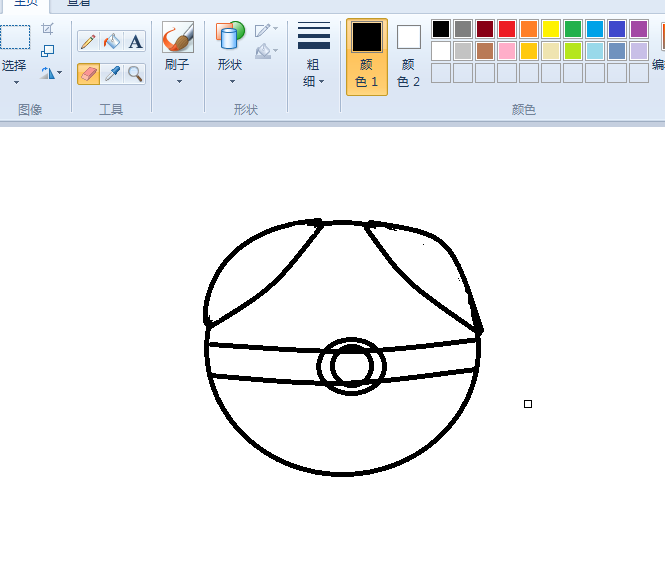
Task: Click the canvas resize handle at right
Action: (528, 404)
